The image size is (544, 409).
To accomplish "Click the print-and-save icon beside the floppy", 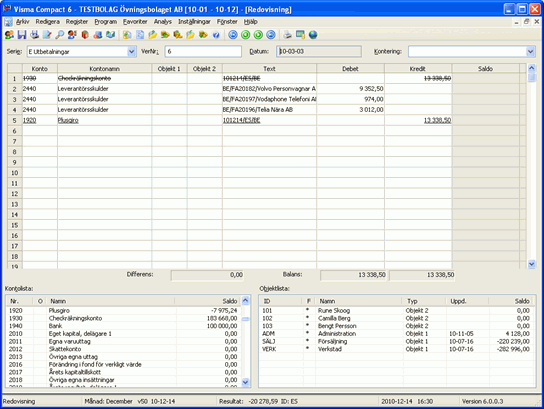I will pos(34,35).
